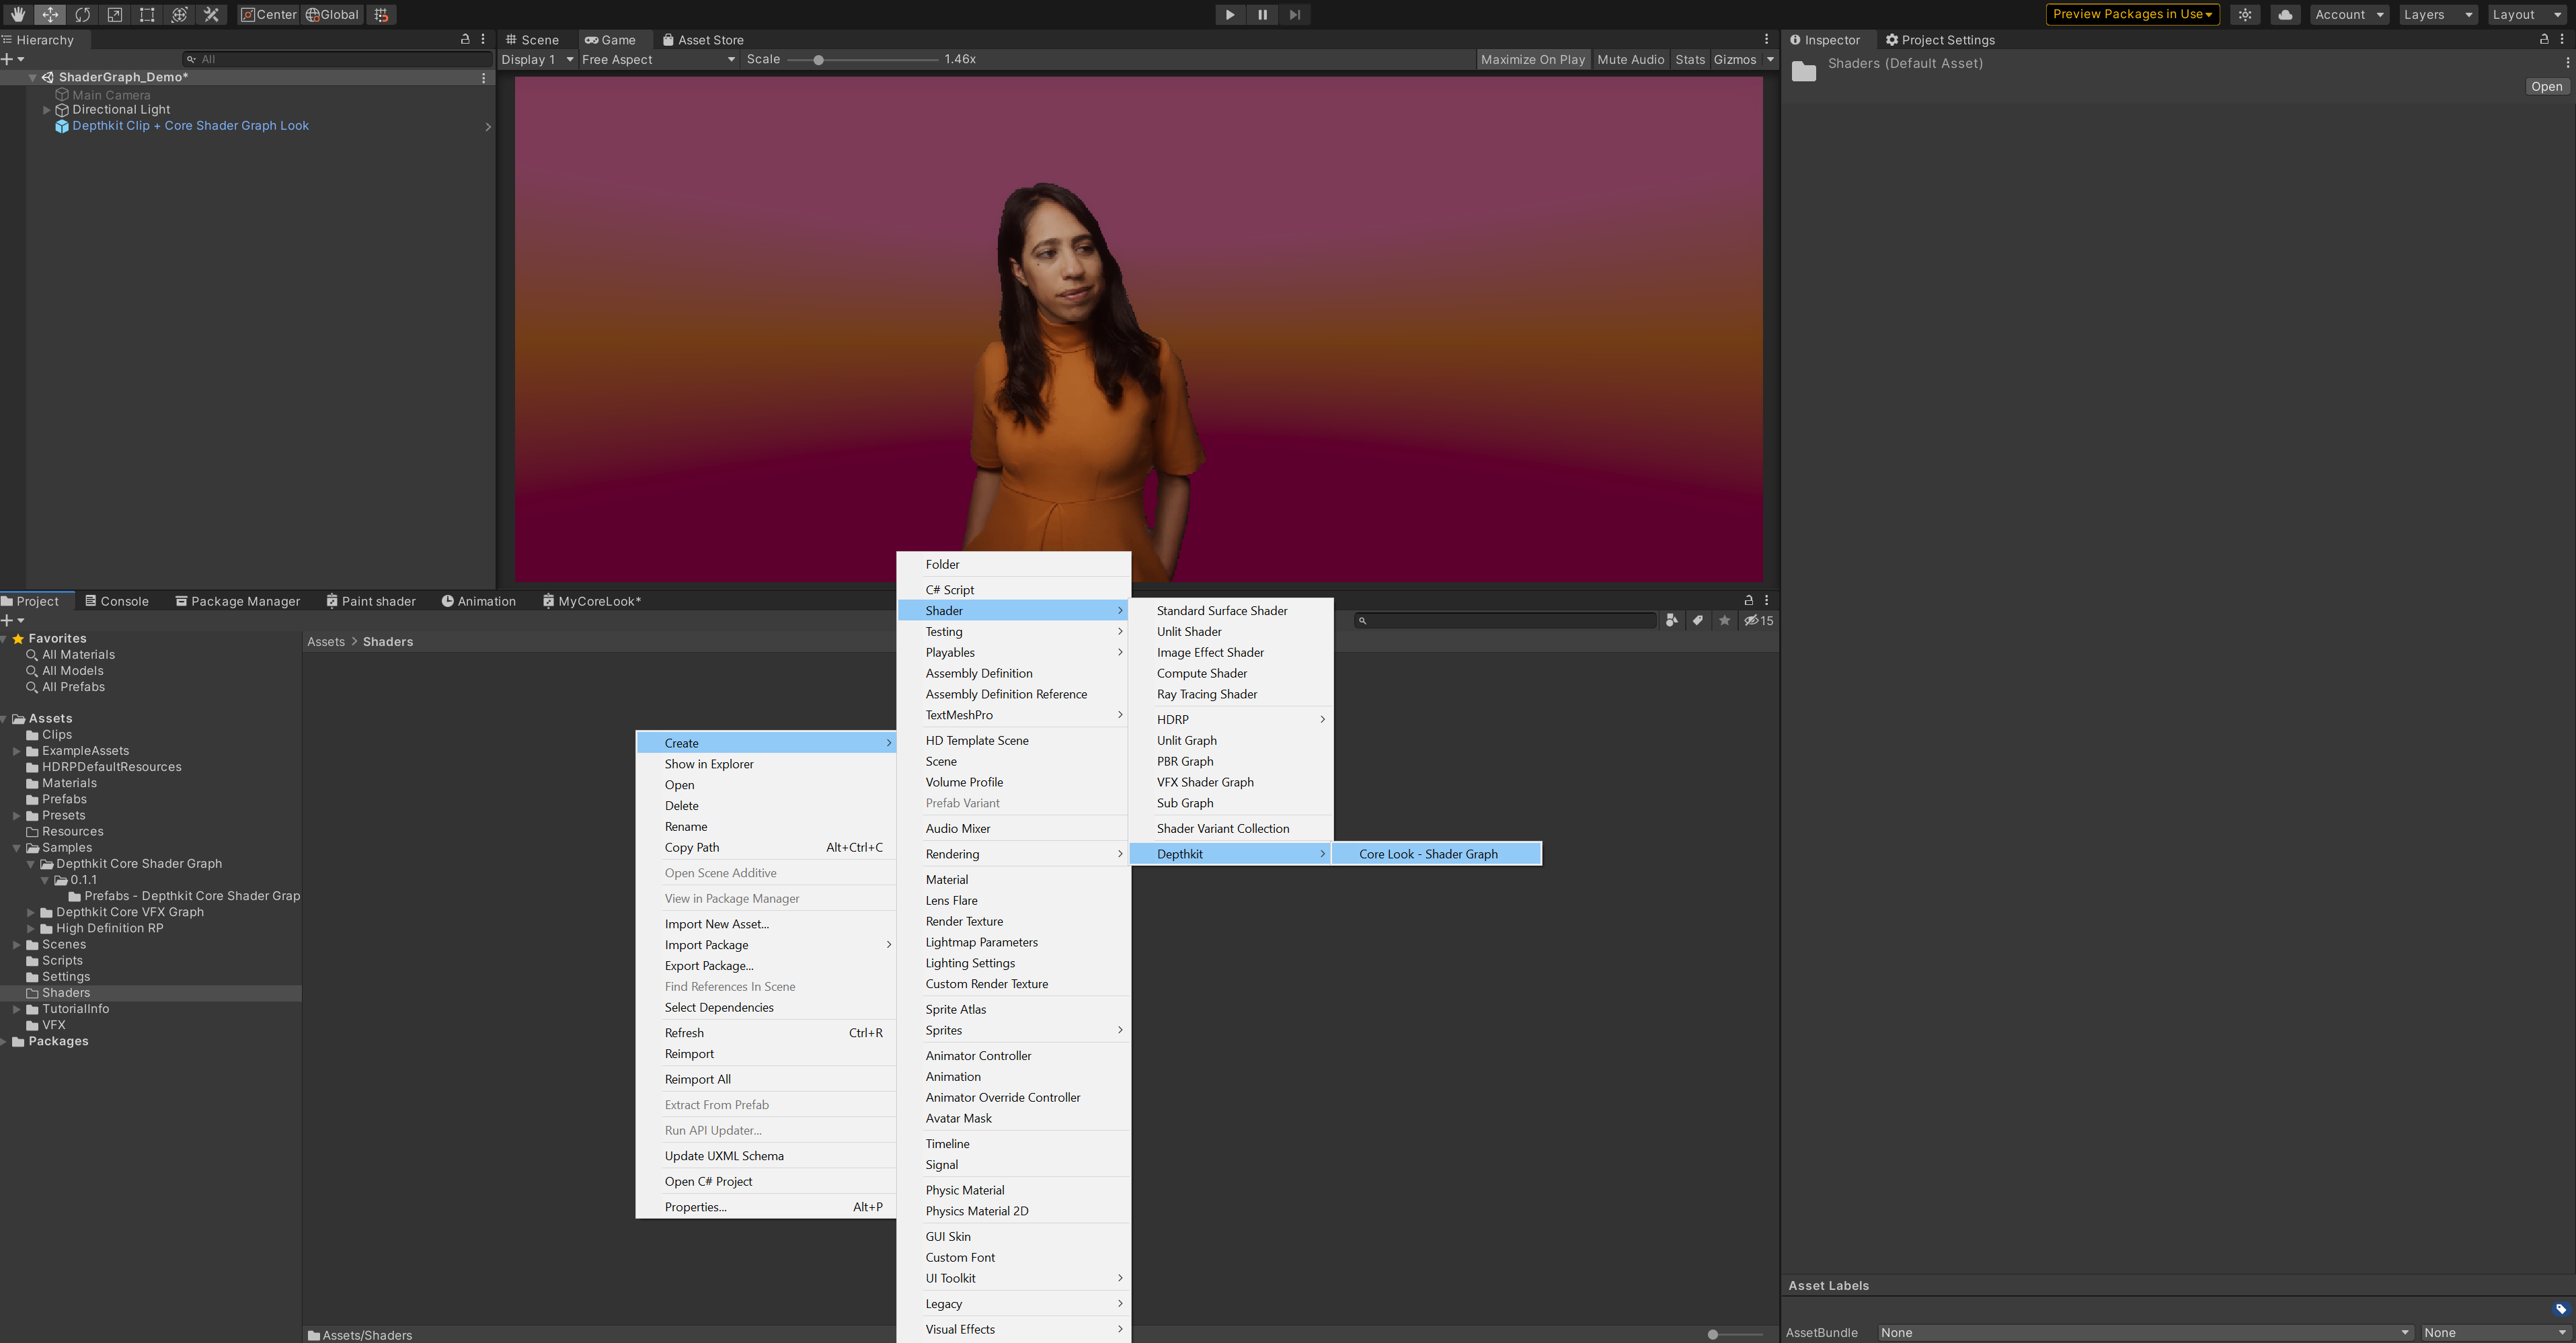Toggle Mute Audio in Game view

tap(1630, 59)
